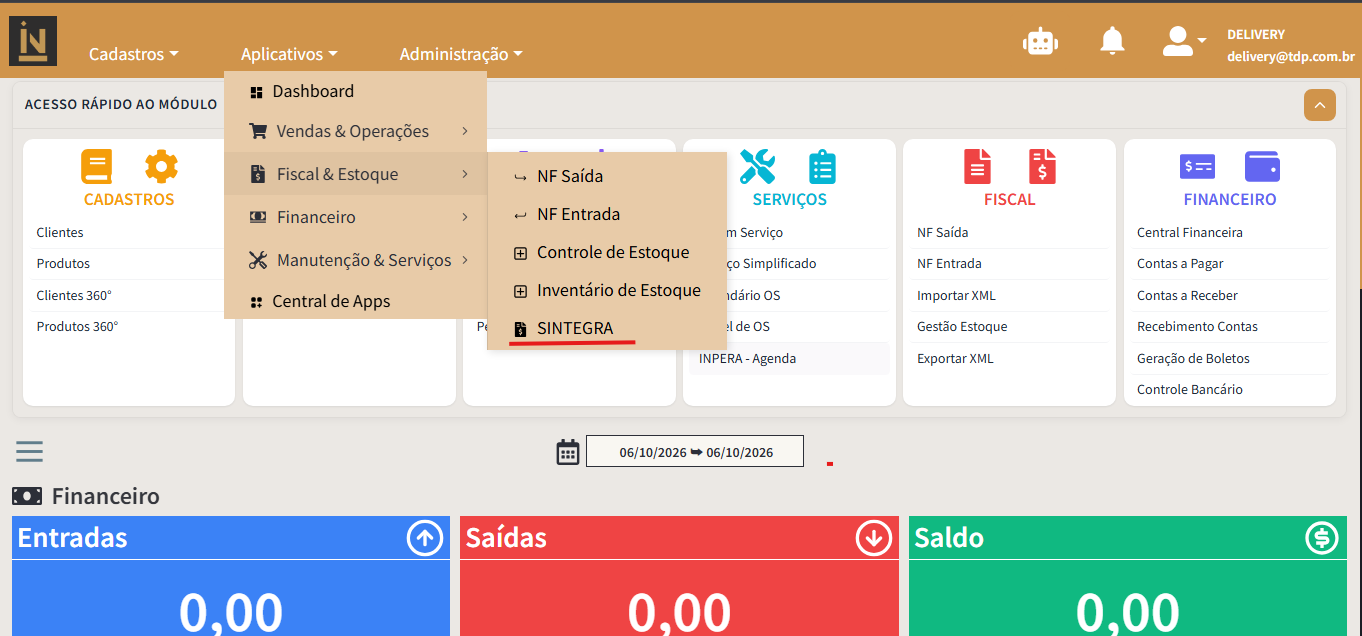Click the Cadastros orange book icon

[97, 166]
